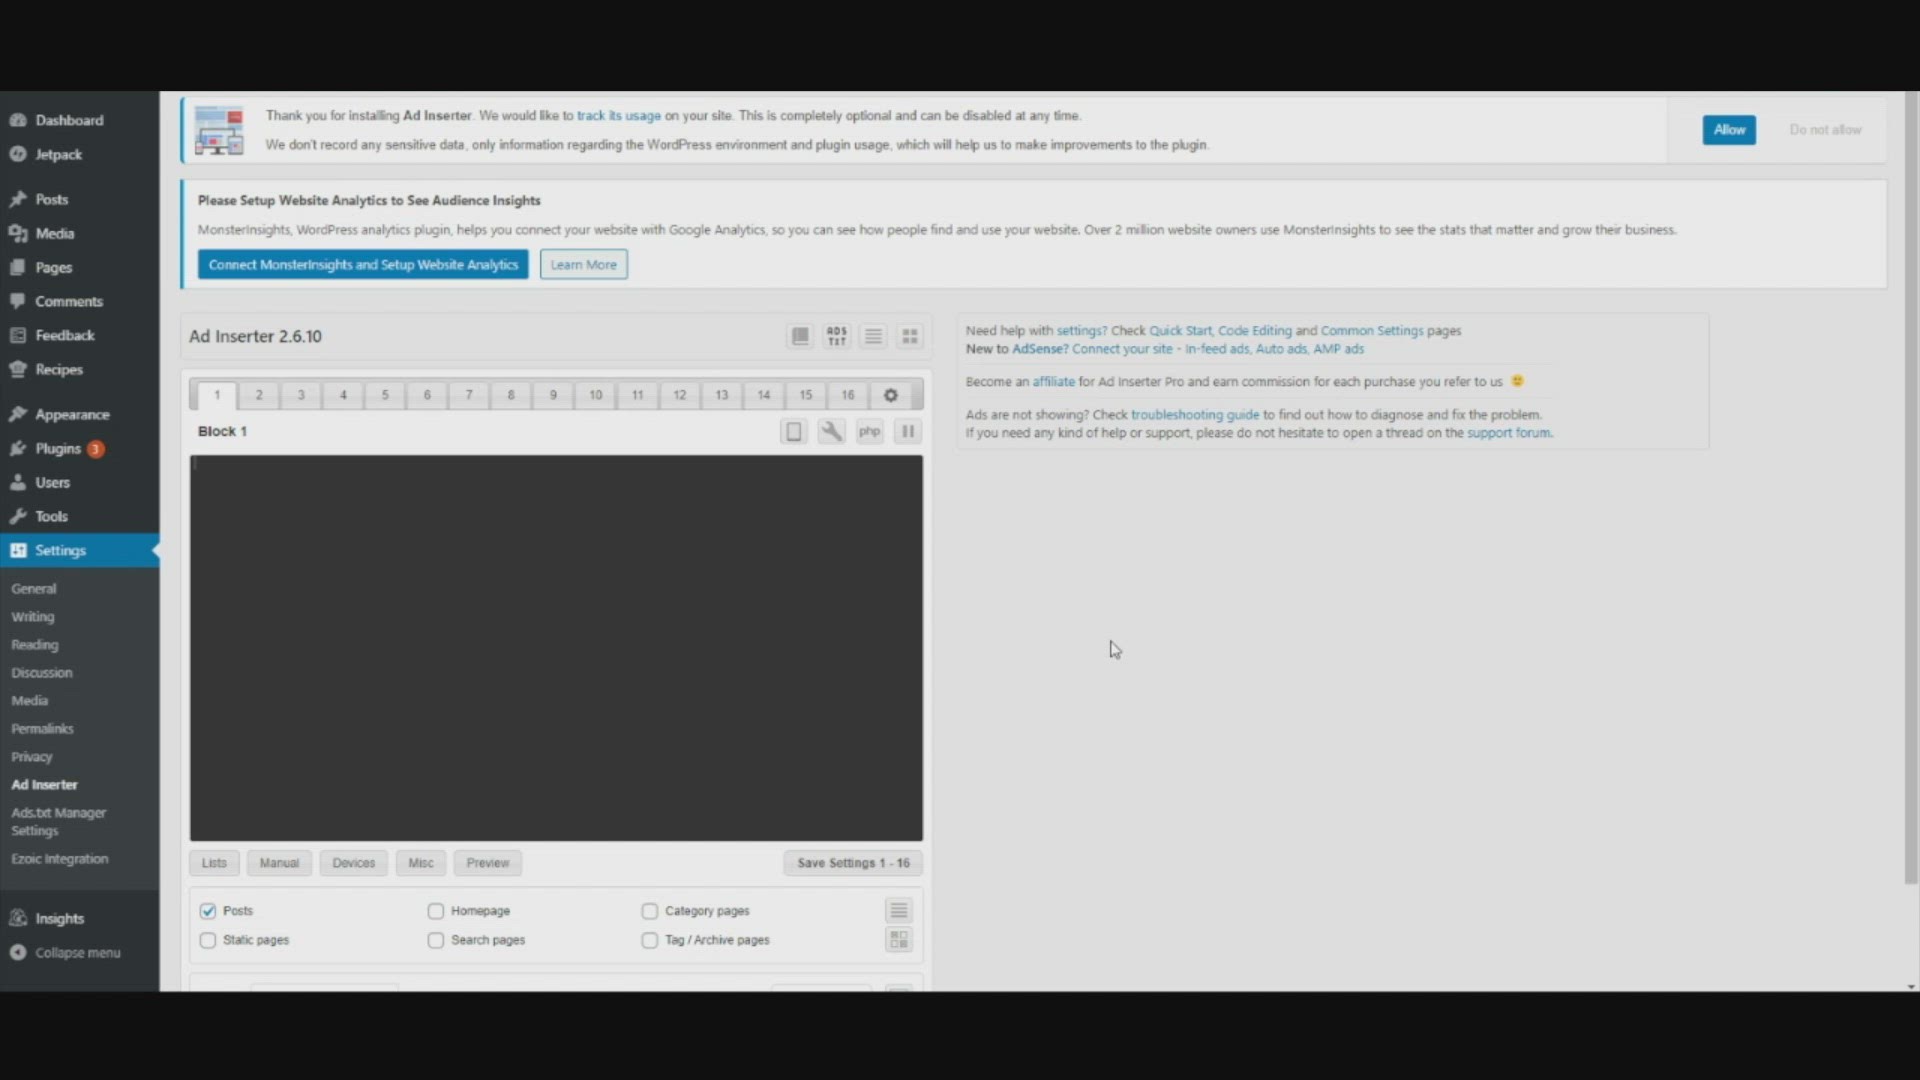Open Plugins in the sidebar menu
1920x1080 pixels.
(58, 448)
